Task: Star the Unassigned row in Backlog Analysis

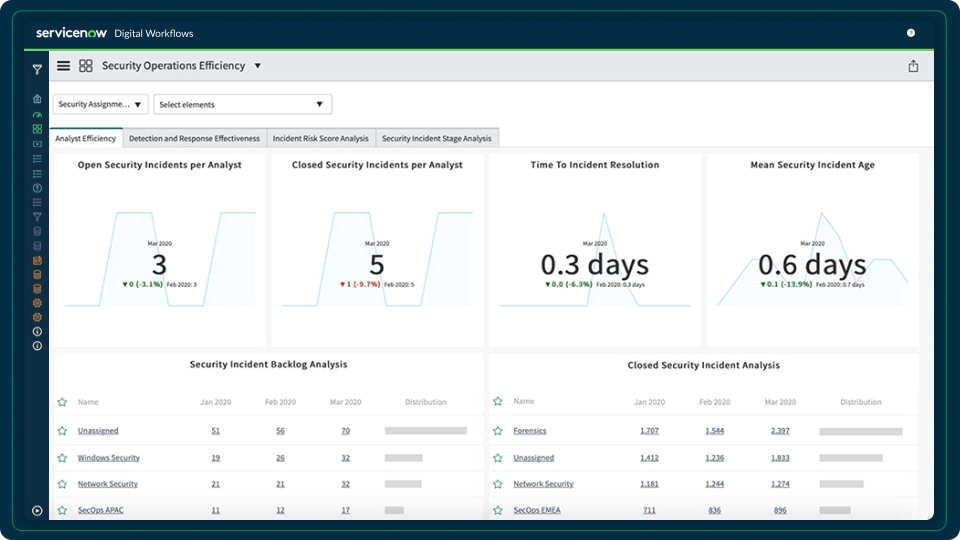Action: (62, 431)
